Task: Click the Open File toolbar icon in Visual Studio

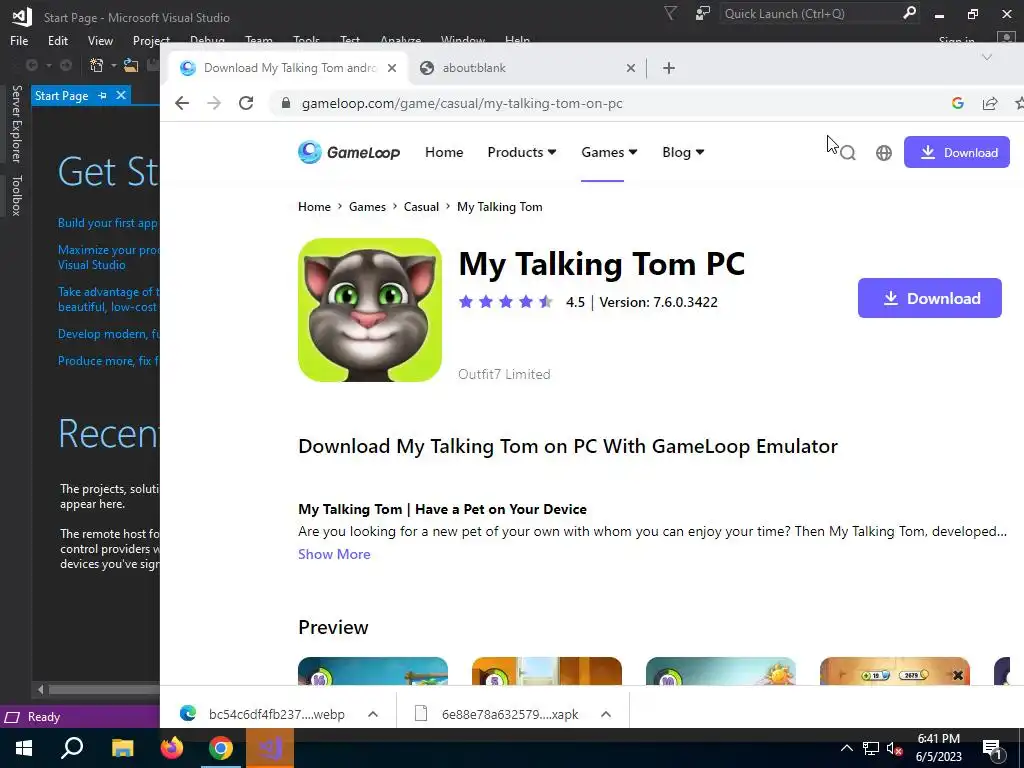Action: point(131,65)
